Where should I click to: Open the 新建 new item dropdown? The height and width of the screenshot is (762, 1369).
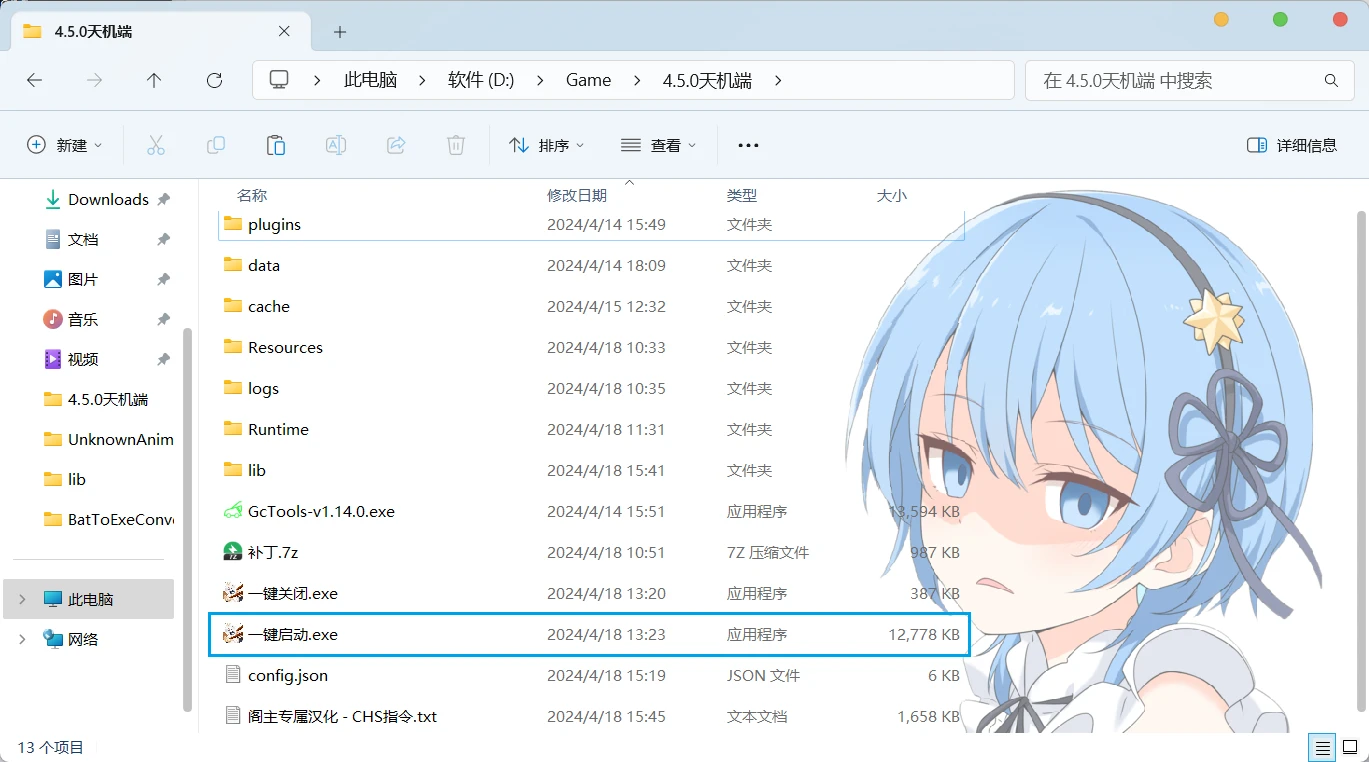click(x=65, y=145)
